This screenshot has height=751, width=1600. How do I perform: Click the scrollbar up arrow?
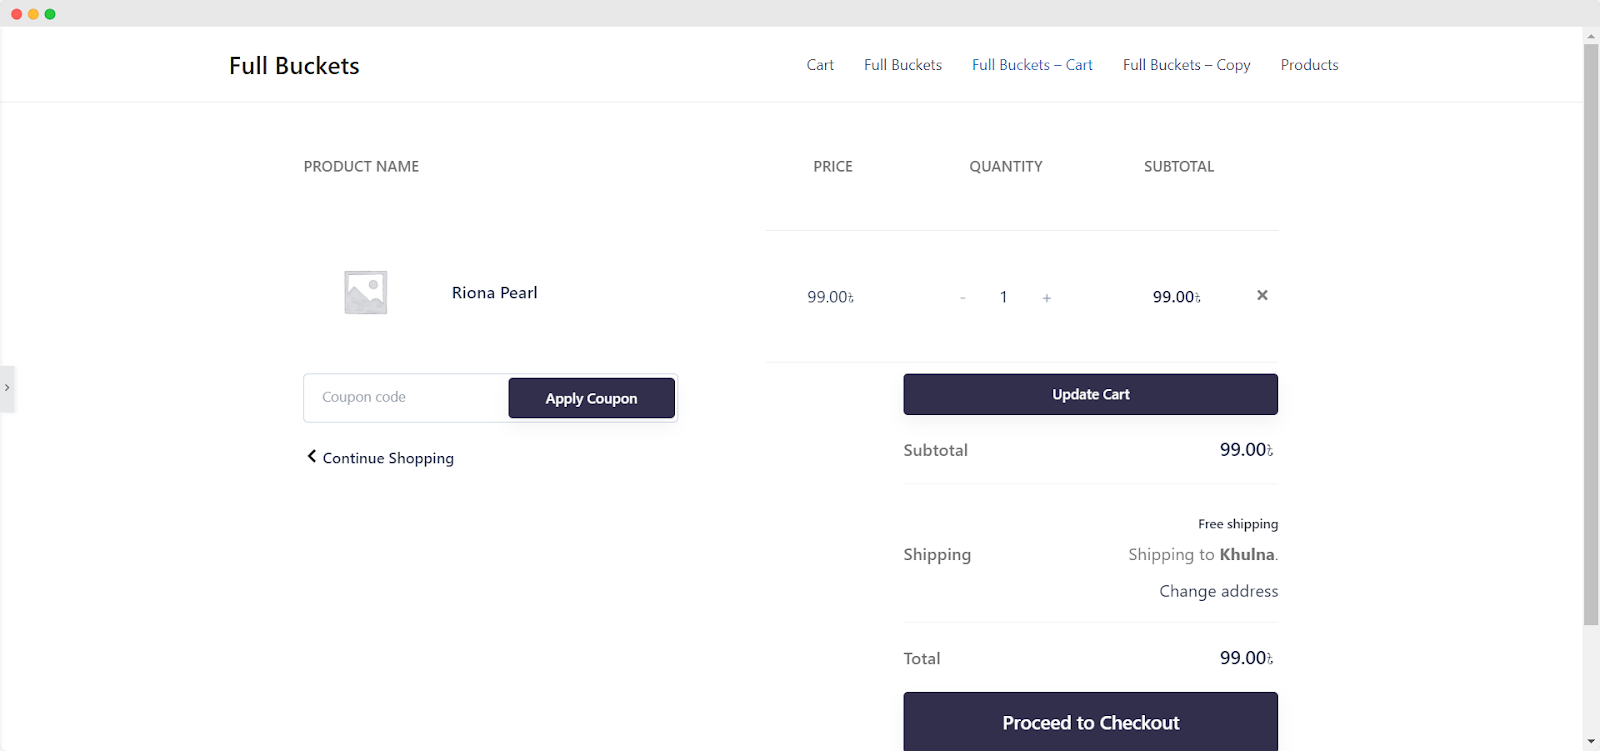pyautogui.click(x=1590, y=35)
